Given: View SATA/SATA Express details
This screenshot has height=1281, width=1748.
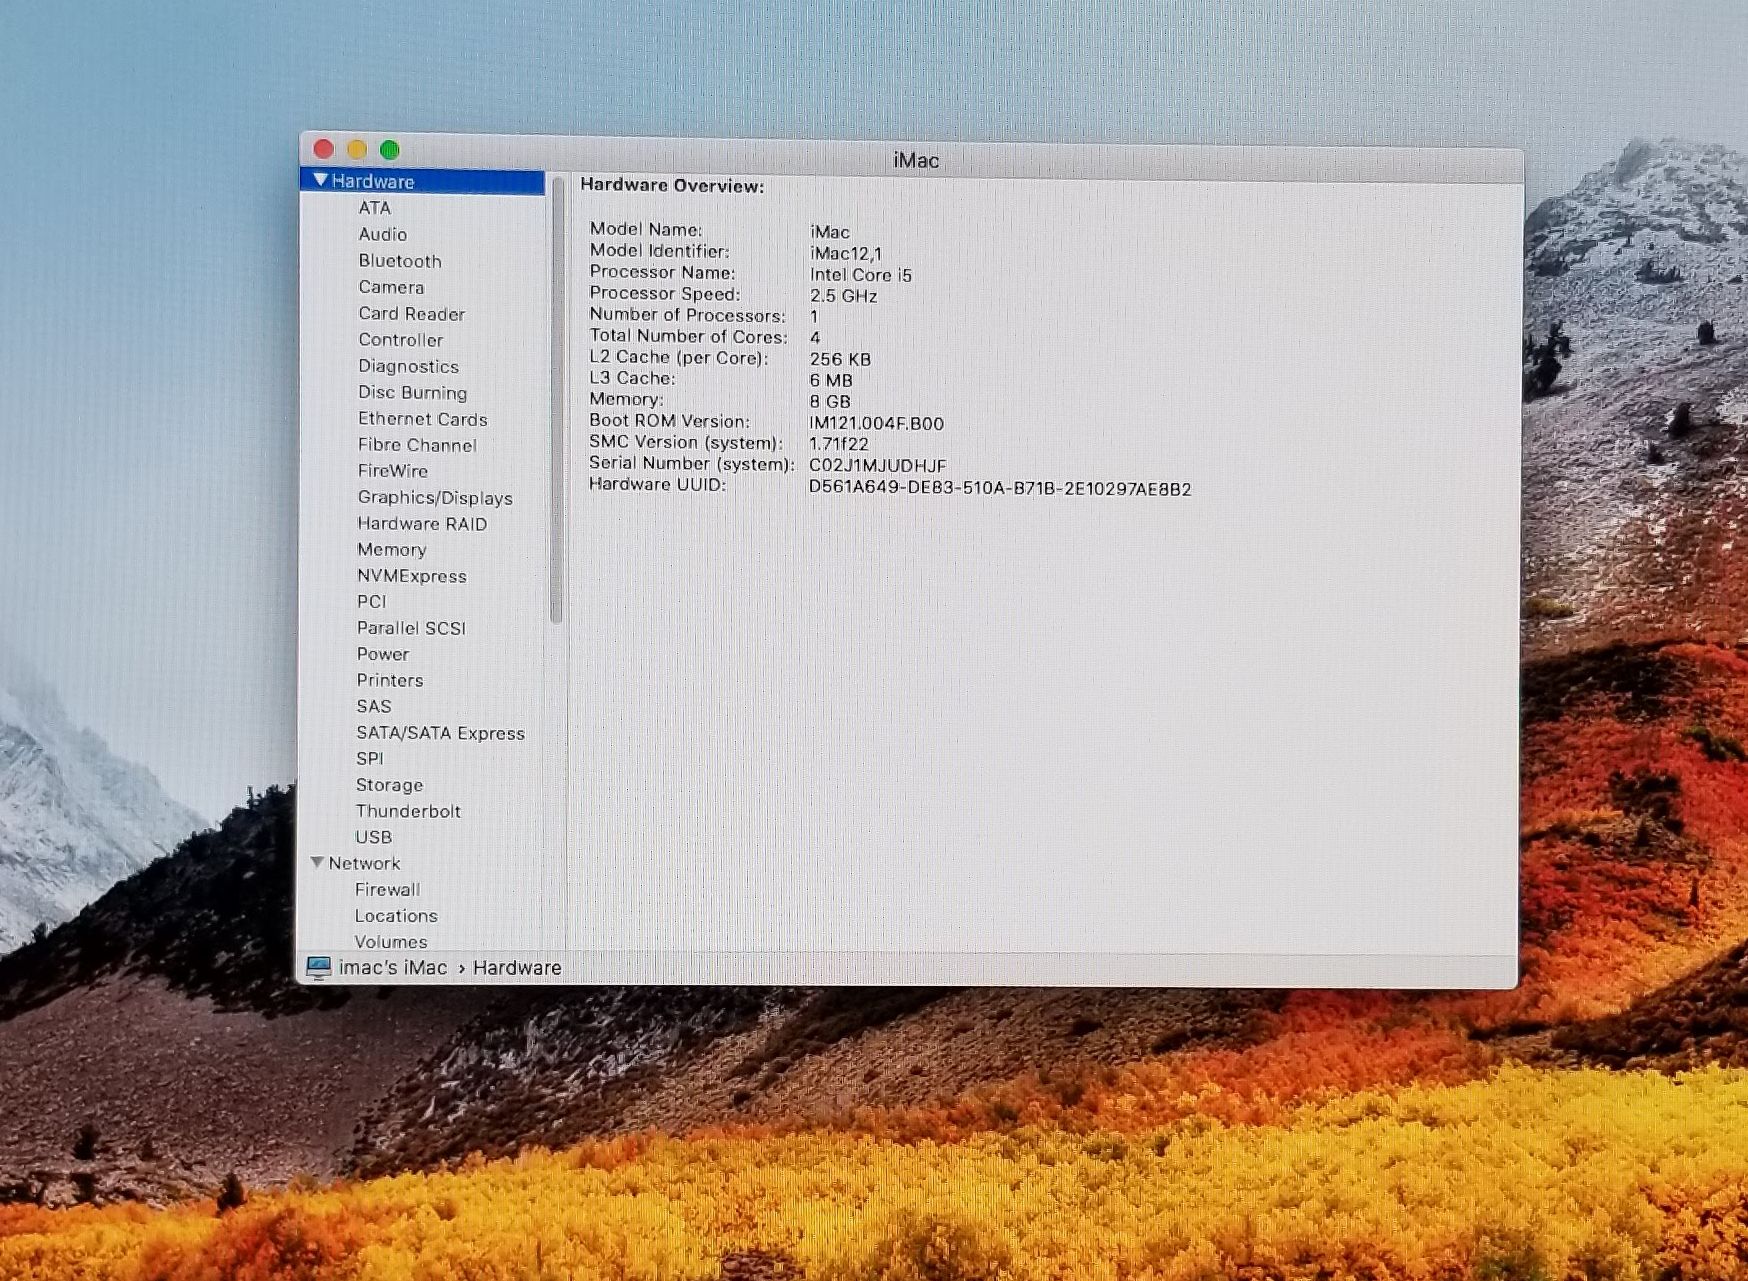Looking at the screenshot, I should click(x=440, y=733).
